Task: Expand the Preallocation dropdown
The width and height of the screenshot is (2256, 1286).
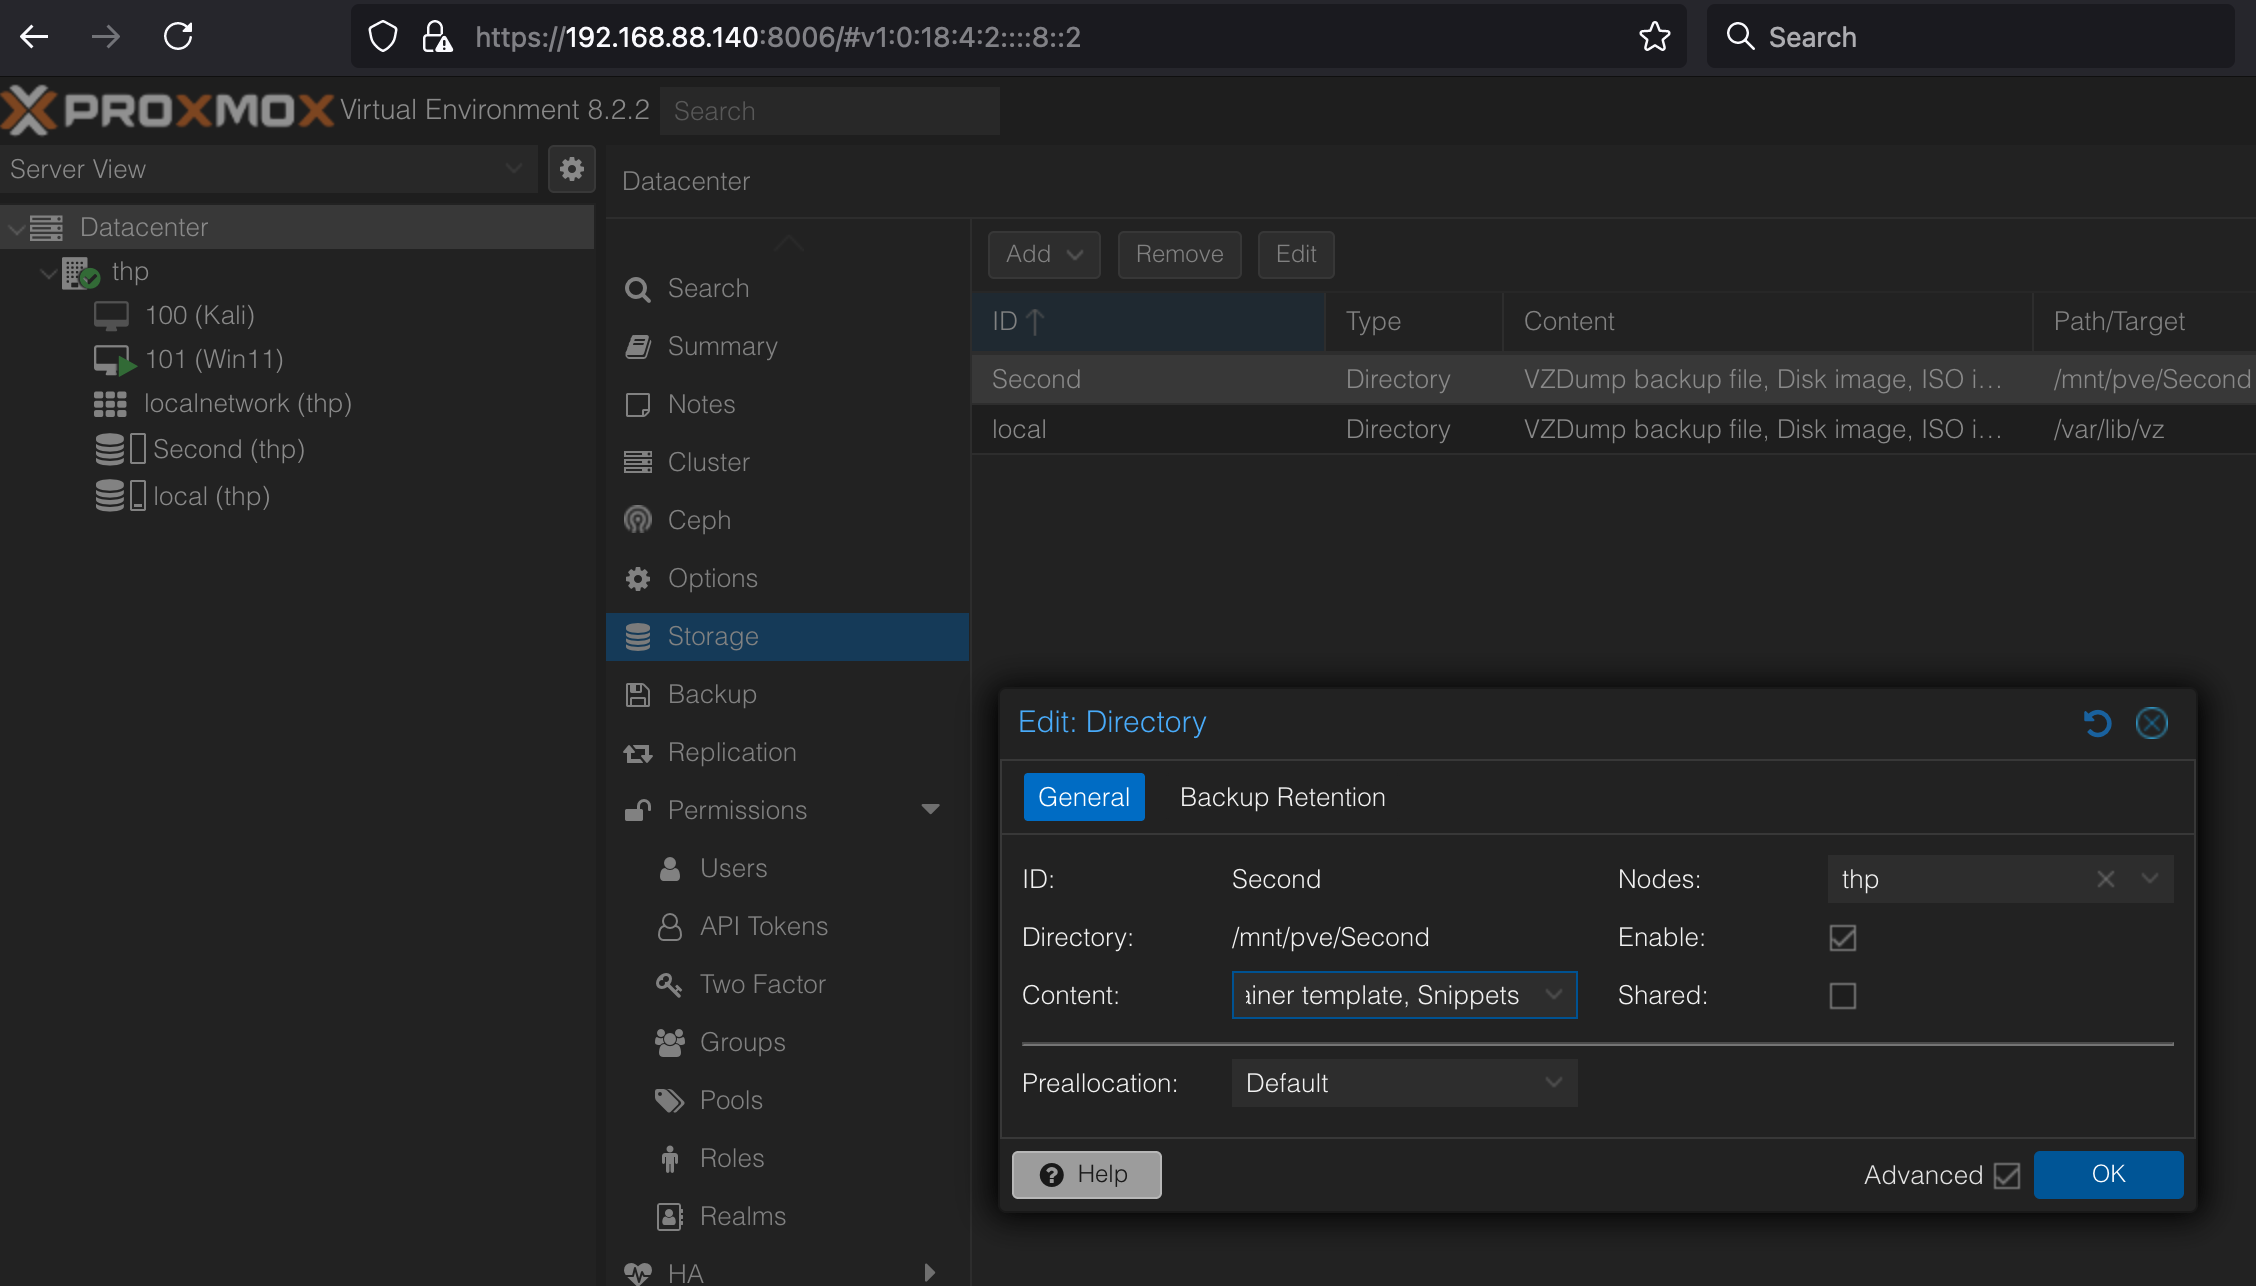Action: coord(1553,1083)
